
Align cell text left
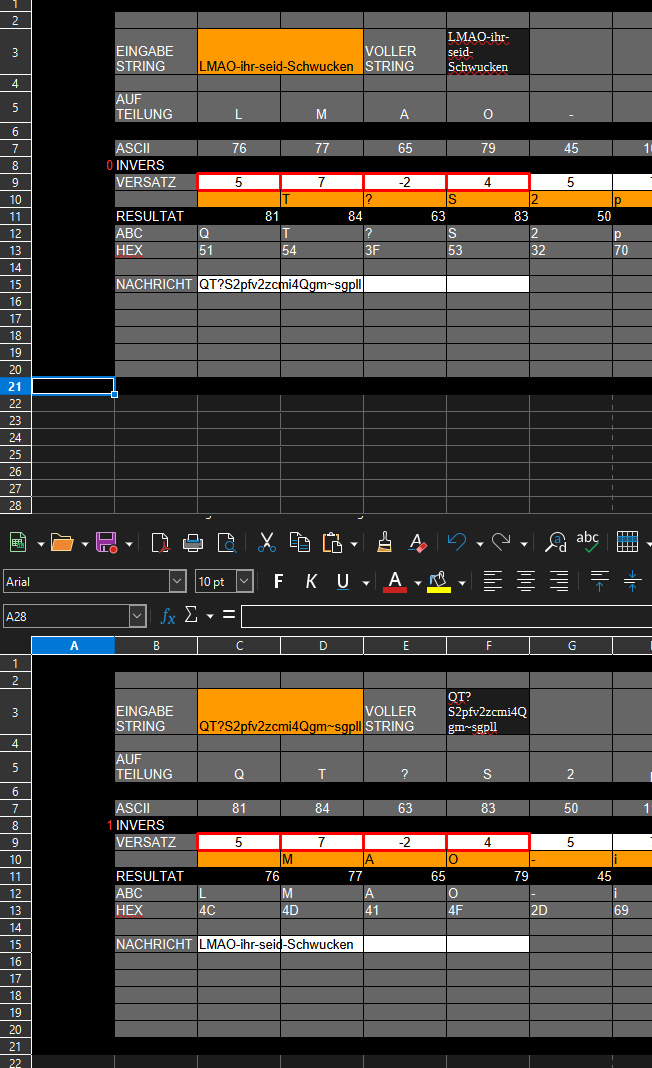tap(493, 581)
